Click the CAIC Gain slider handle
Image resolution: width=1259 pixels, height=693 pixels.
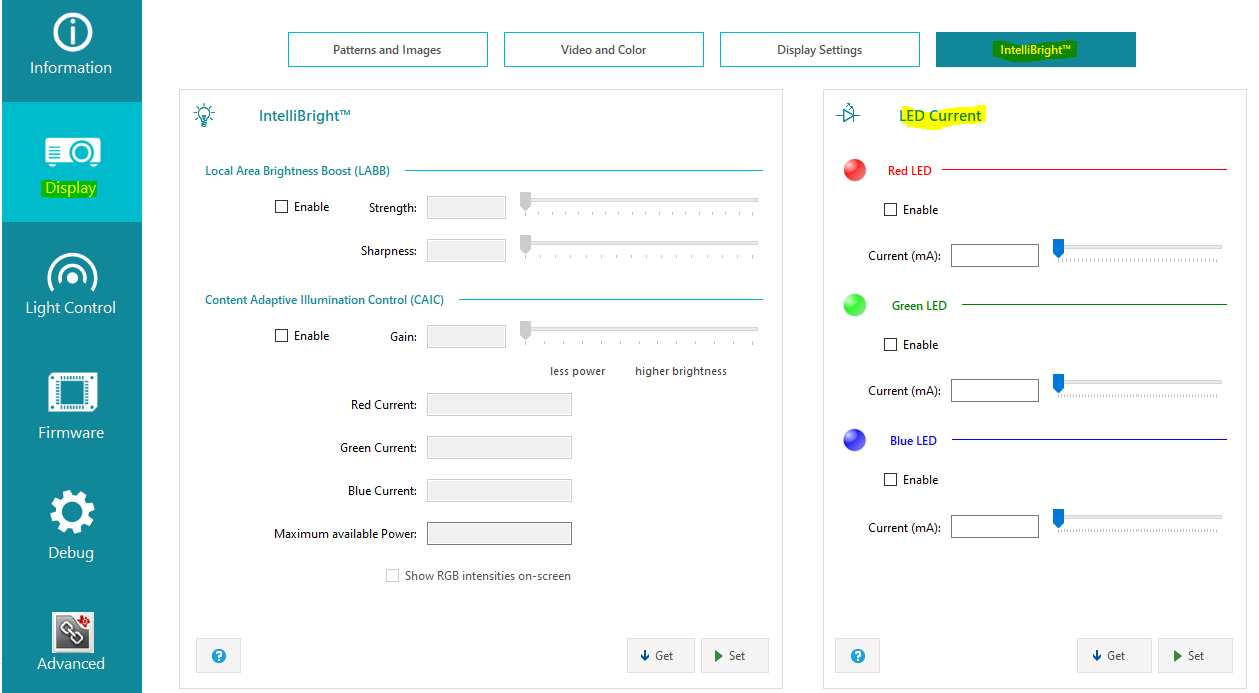(x=525, y=330)
